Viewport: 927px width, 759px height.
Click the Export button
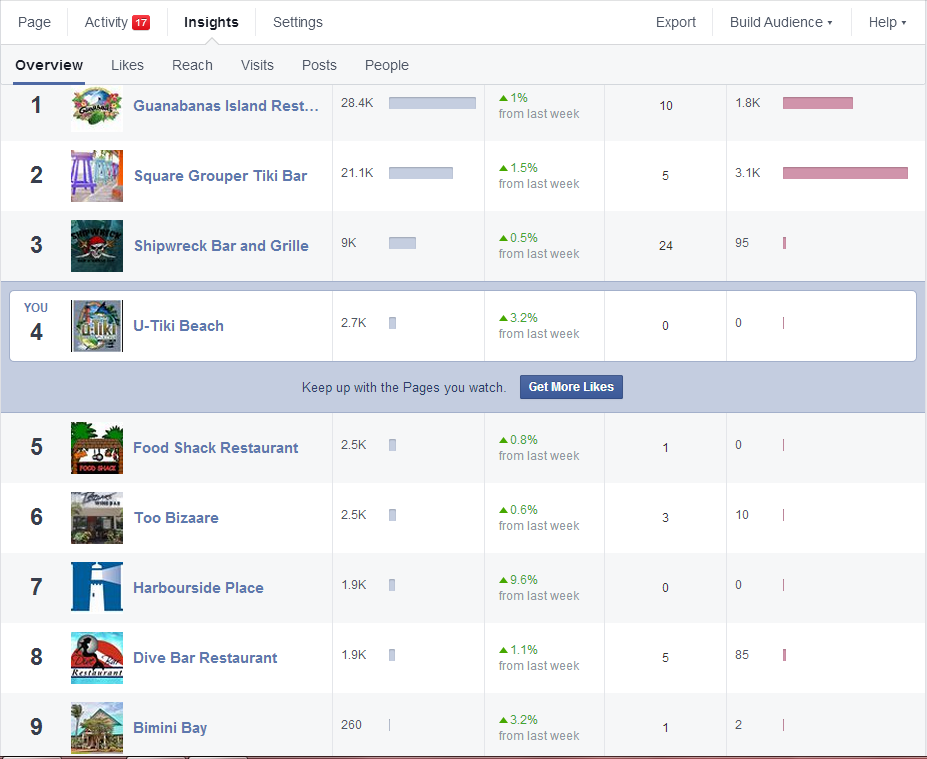pos(676,22)
